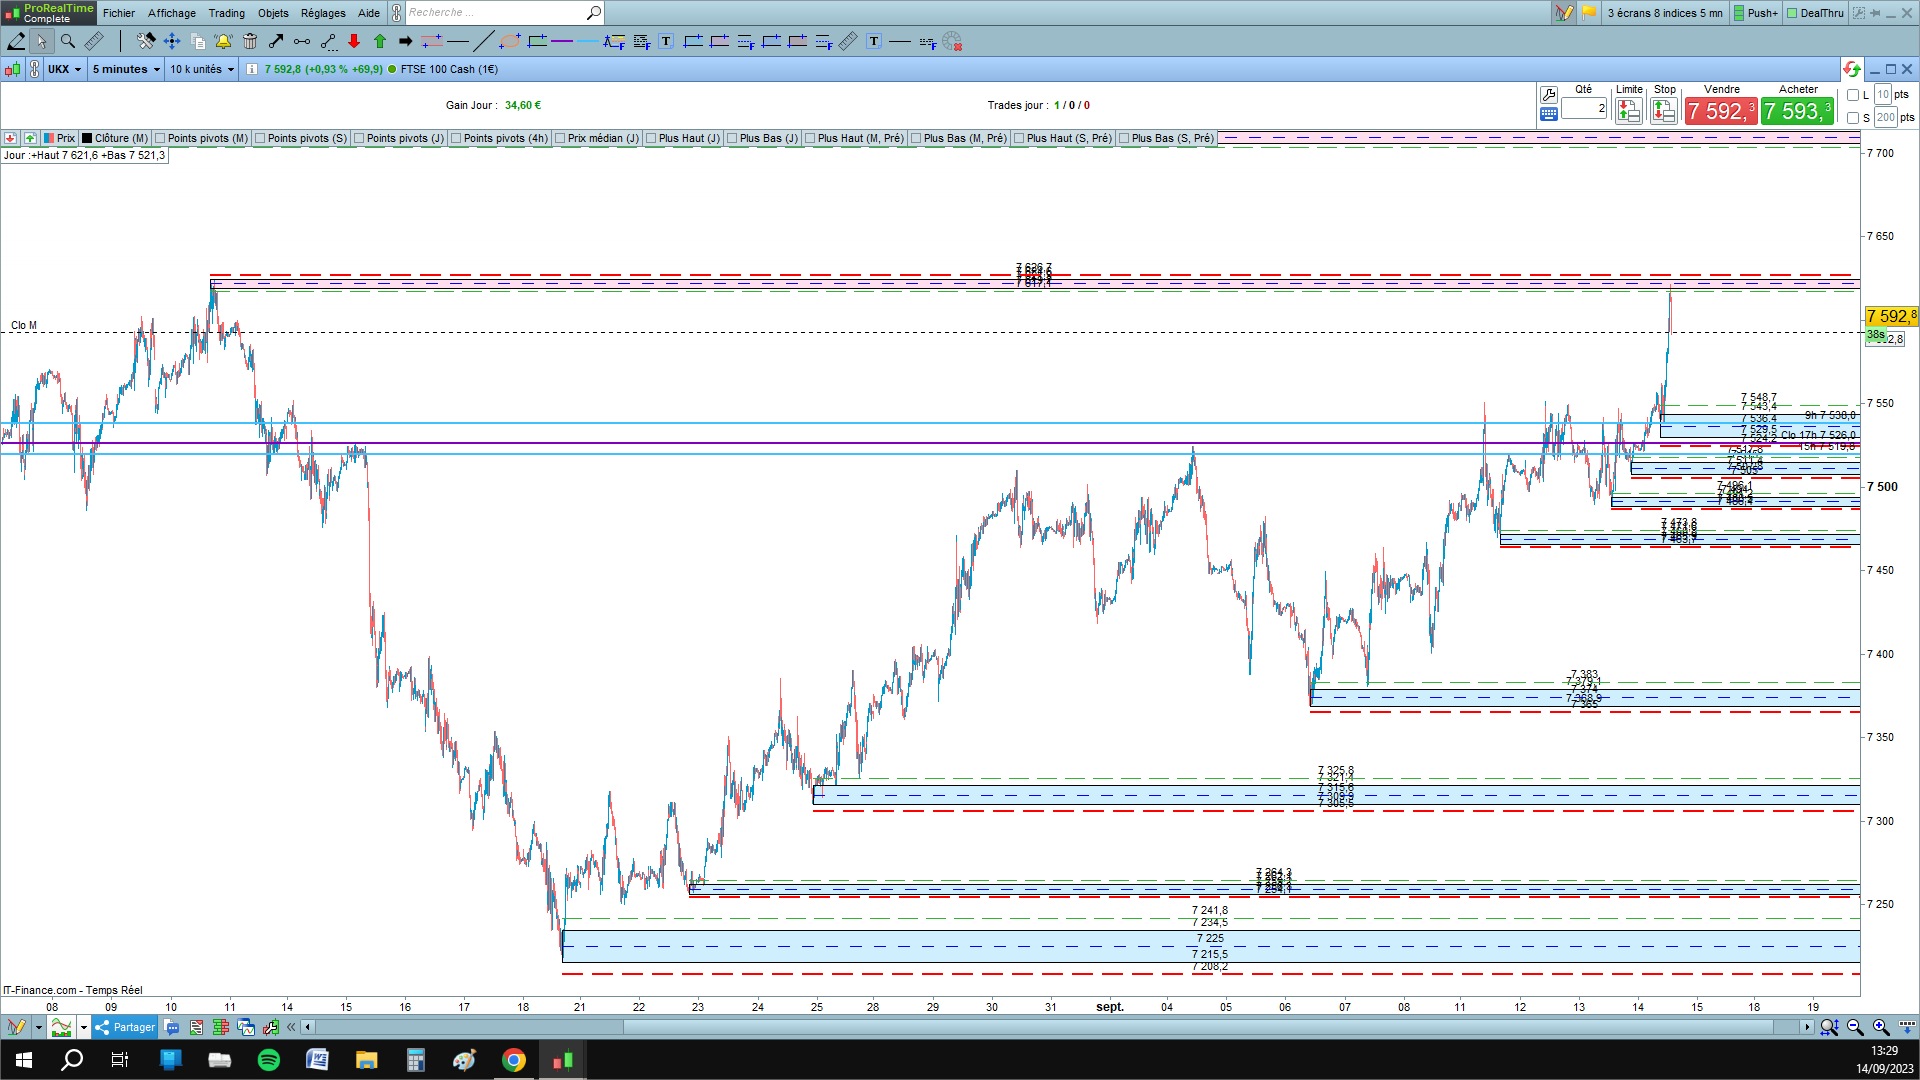The height and width of the screenshot is (1080, 1920).
Task: Expand the 5 minutes timeframe dropdown
Action: coord(126,69)
